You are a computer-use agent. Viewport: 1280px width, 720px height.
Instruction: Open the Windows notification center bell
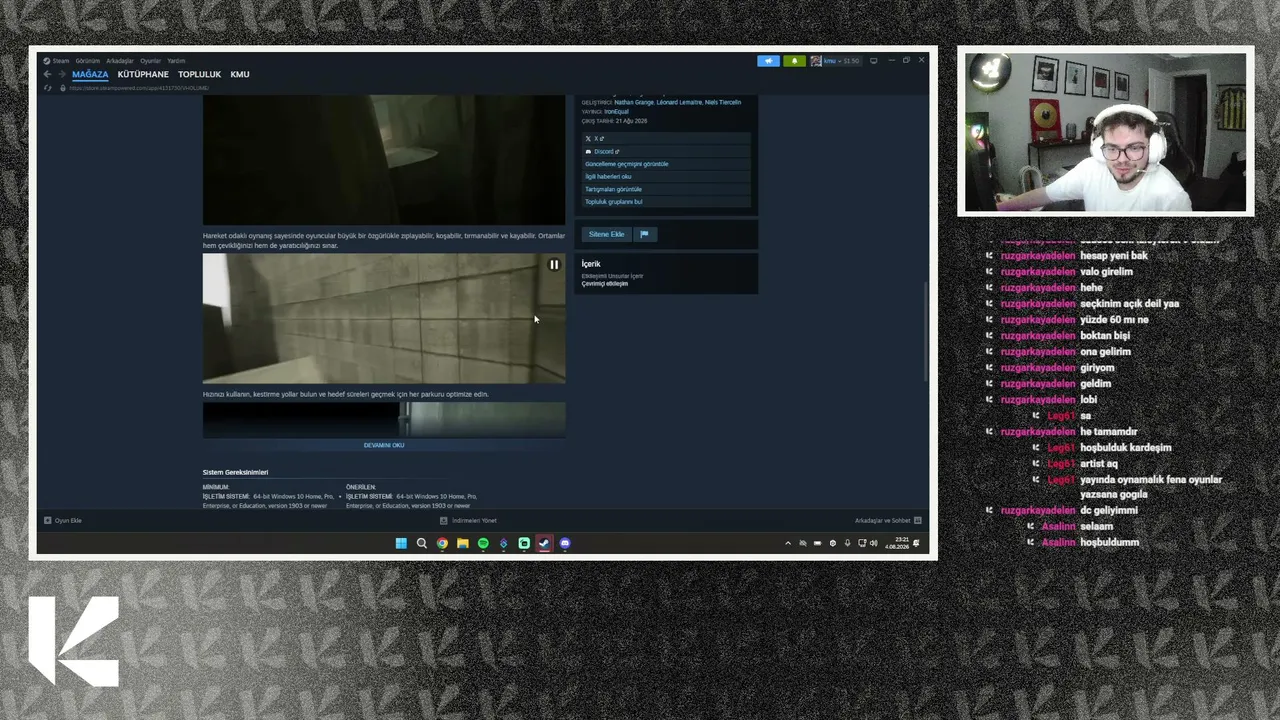point(916,543)
